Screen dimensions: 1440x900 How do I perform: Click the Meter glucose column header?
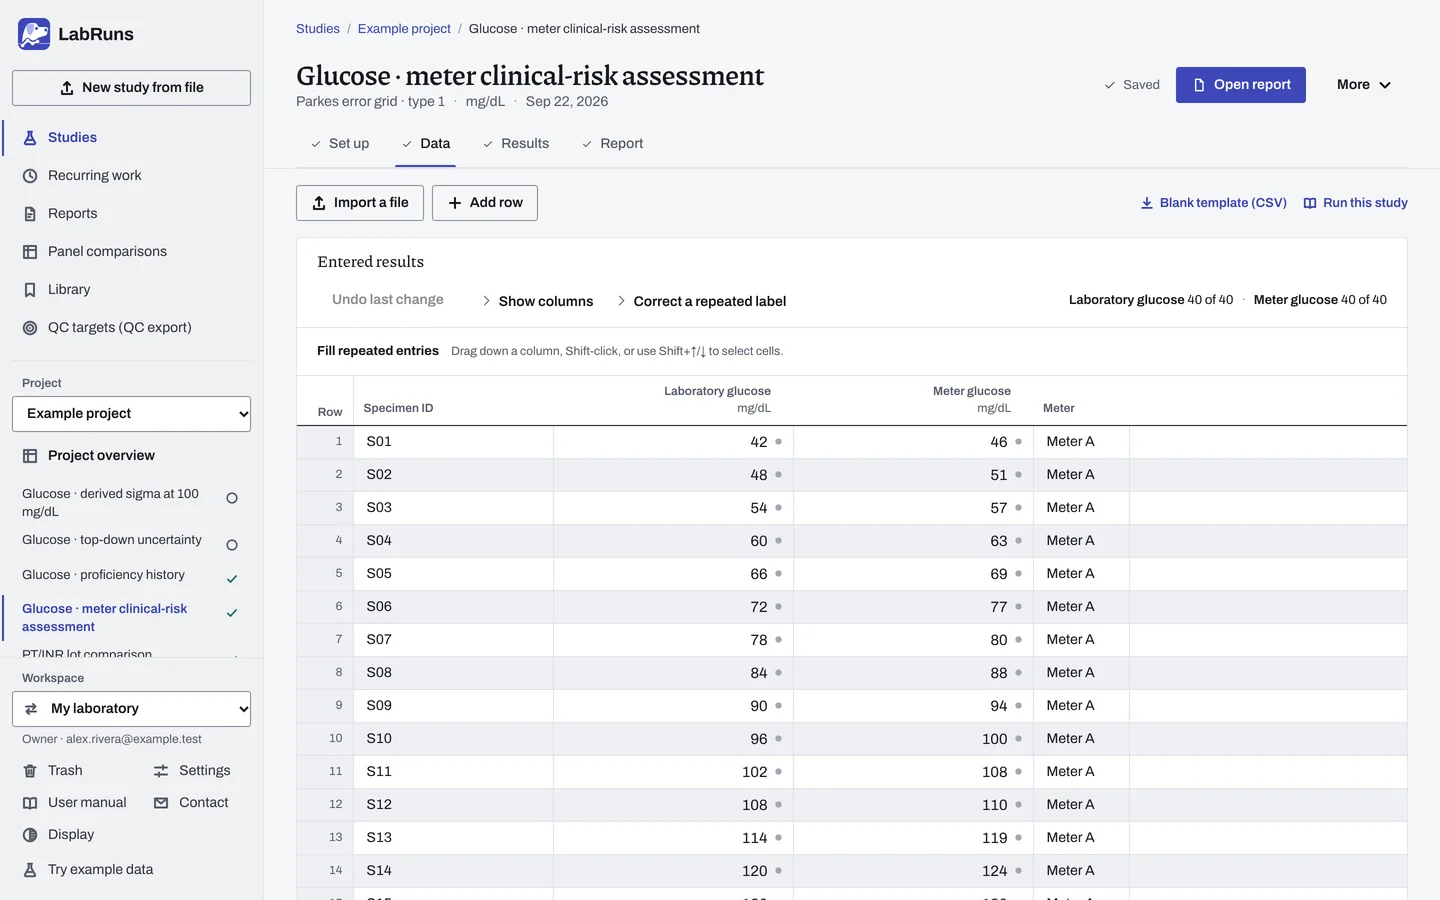coord(972,399)
